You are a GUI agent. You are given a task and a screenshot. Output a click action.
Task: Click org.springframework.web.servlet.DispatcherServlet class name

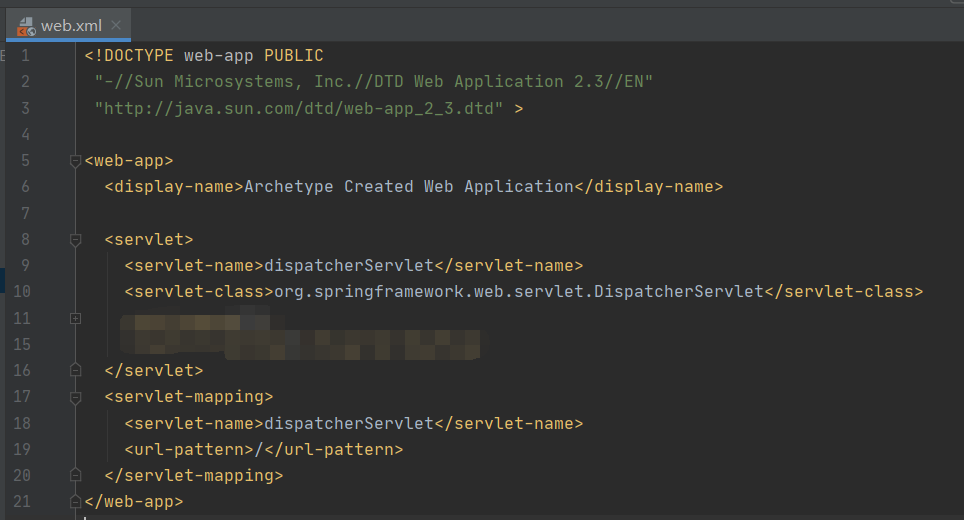coord(519,291)
